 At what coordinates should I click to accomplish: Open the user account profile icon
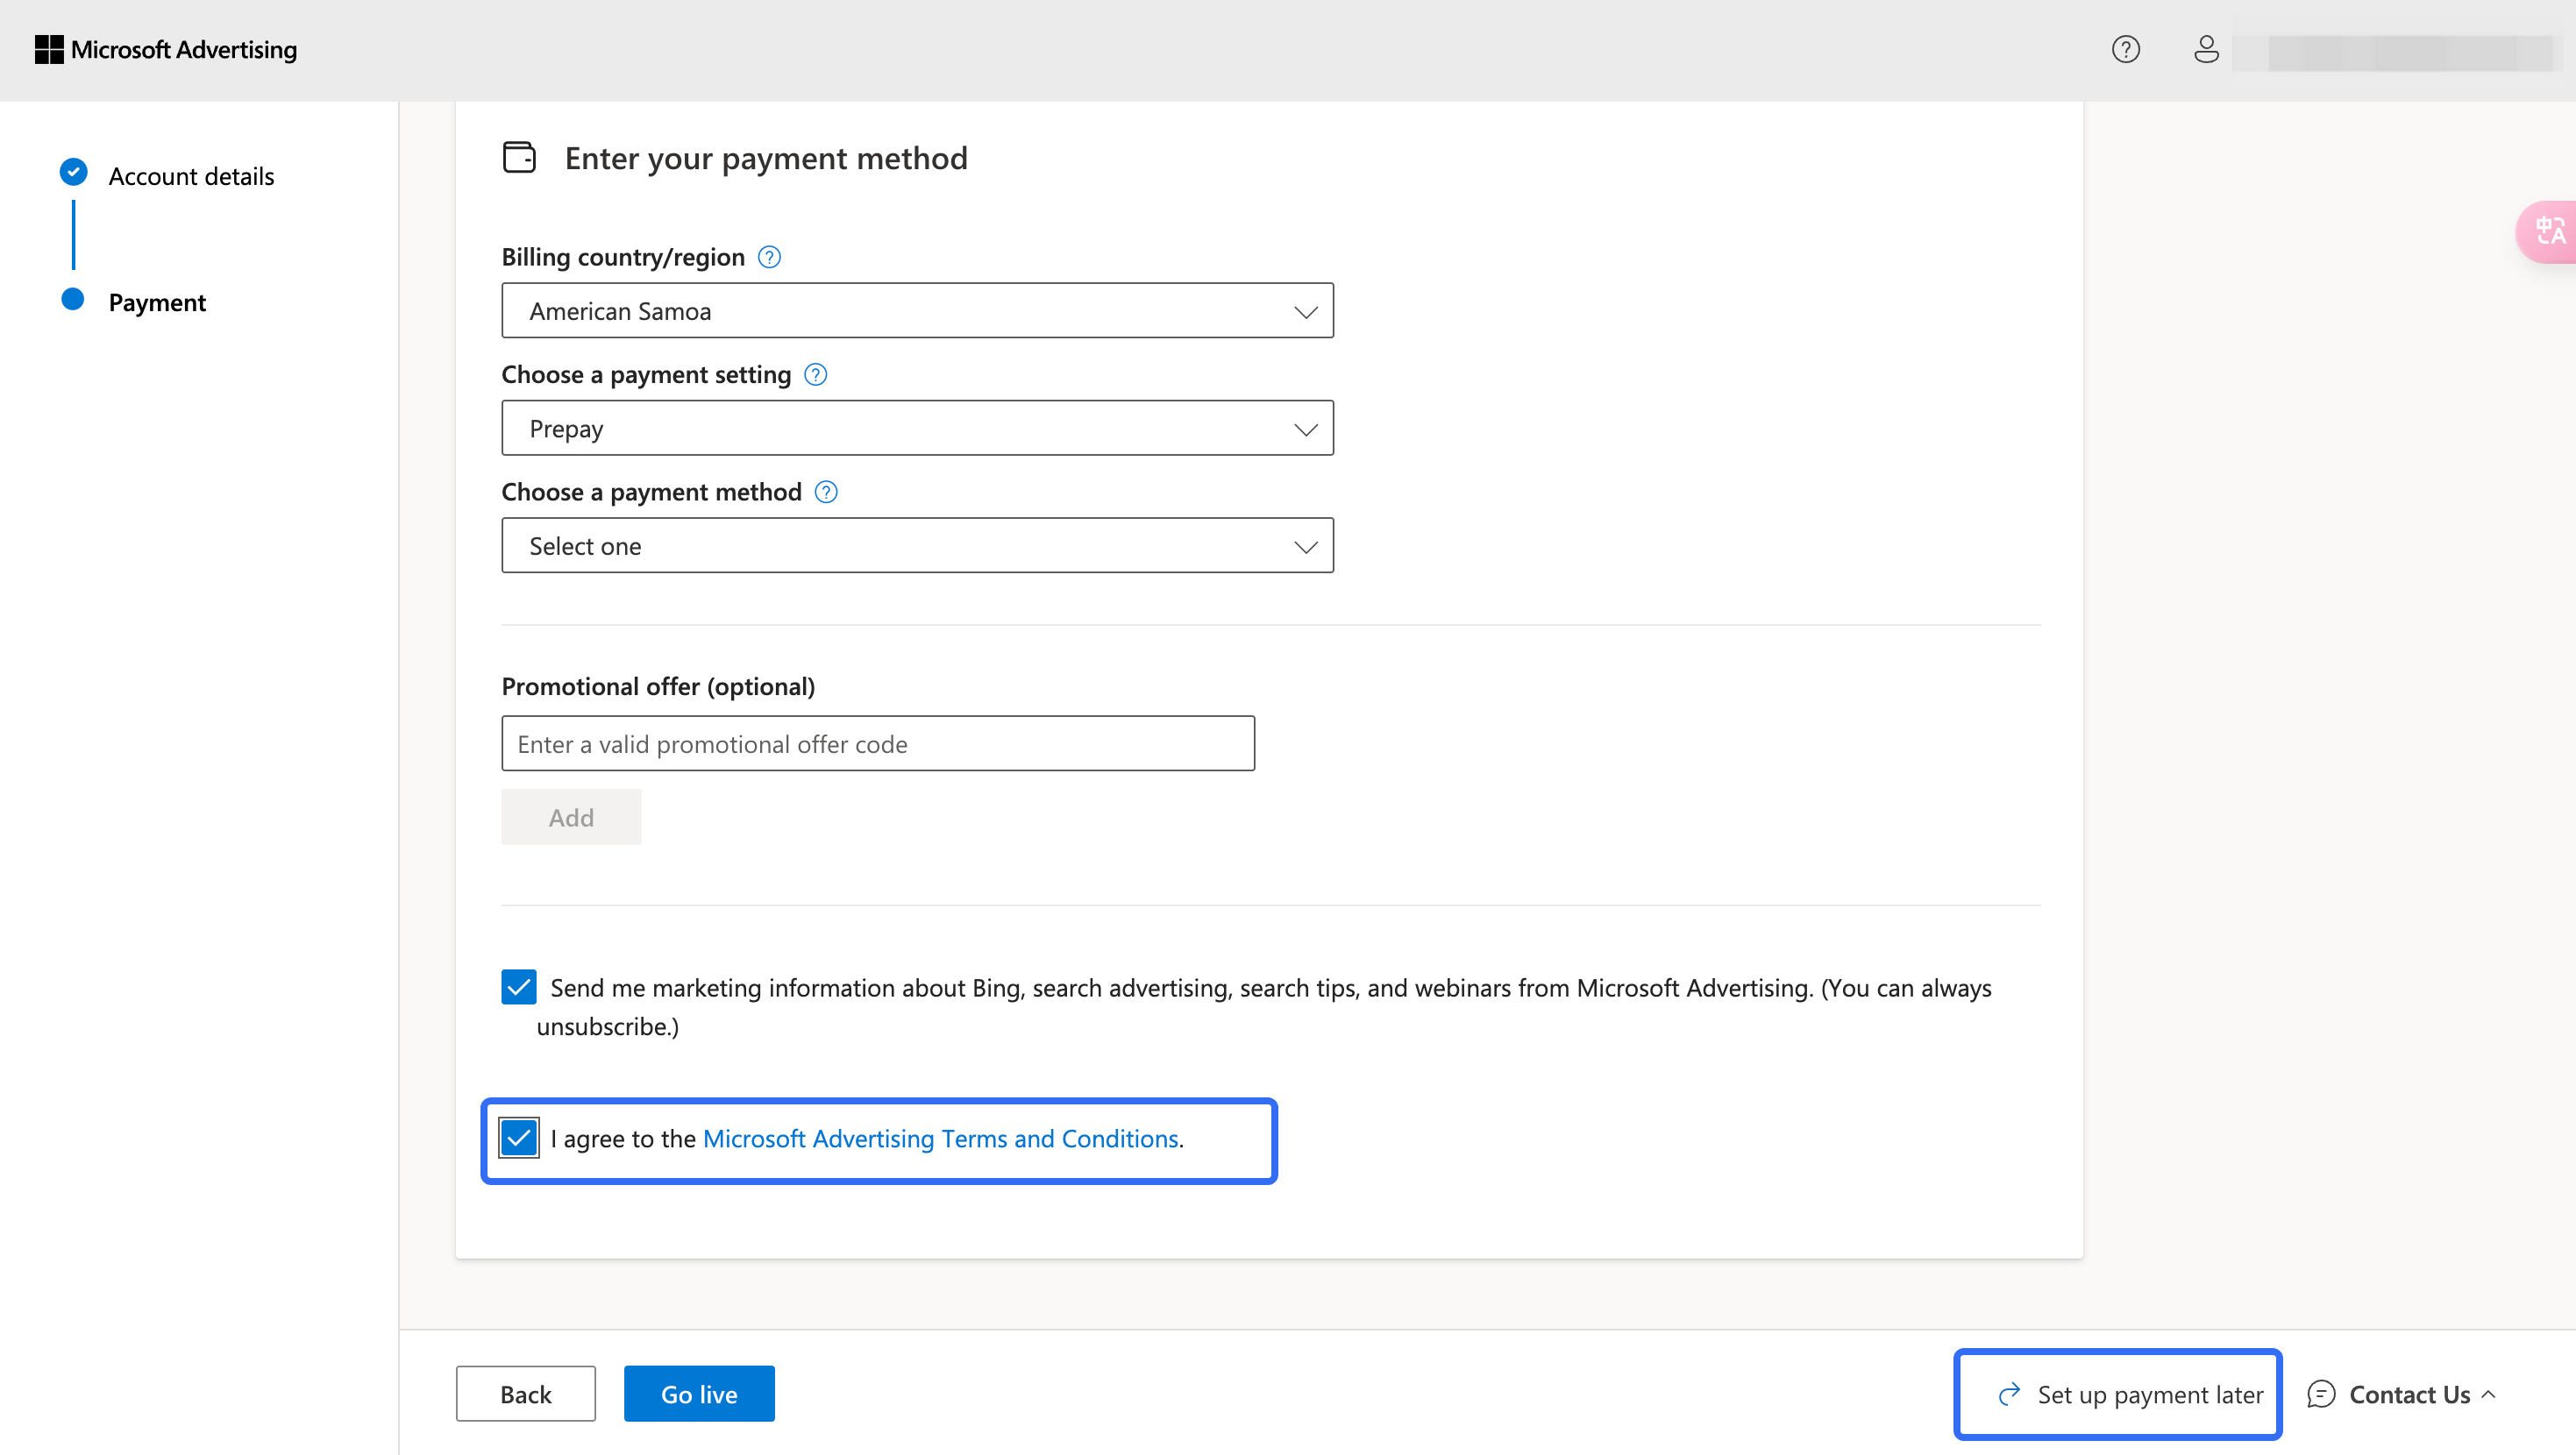(2206, 49)
